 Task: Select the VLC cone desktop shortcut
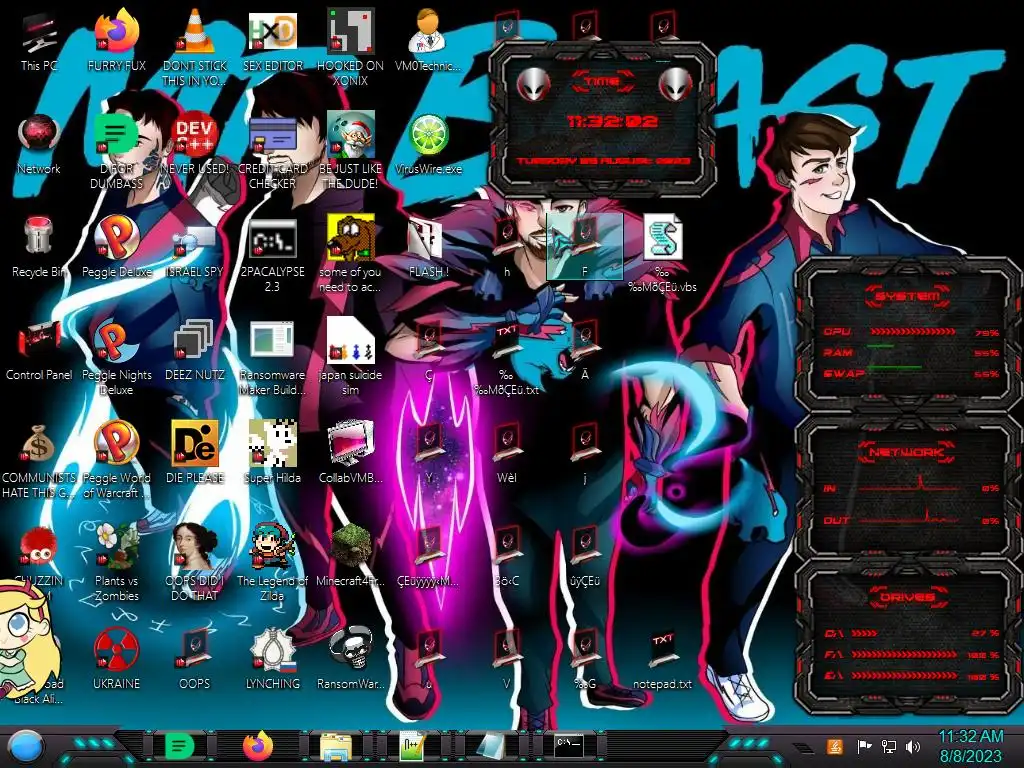click(195, 49)
